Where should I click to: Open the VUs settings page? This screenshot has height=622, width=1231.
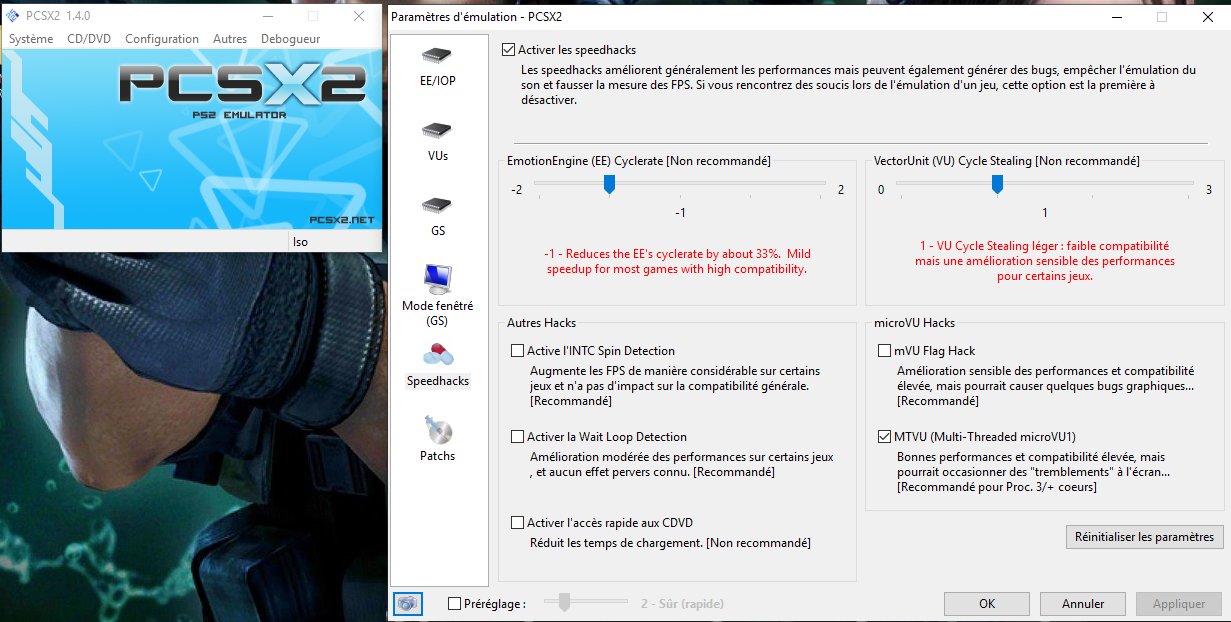coord(437,140)
